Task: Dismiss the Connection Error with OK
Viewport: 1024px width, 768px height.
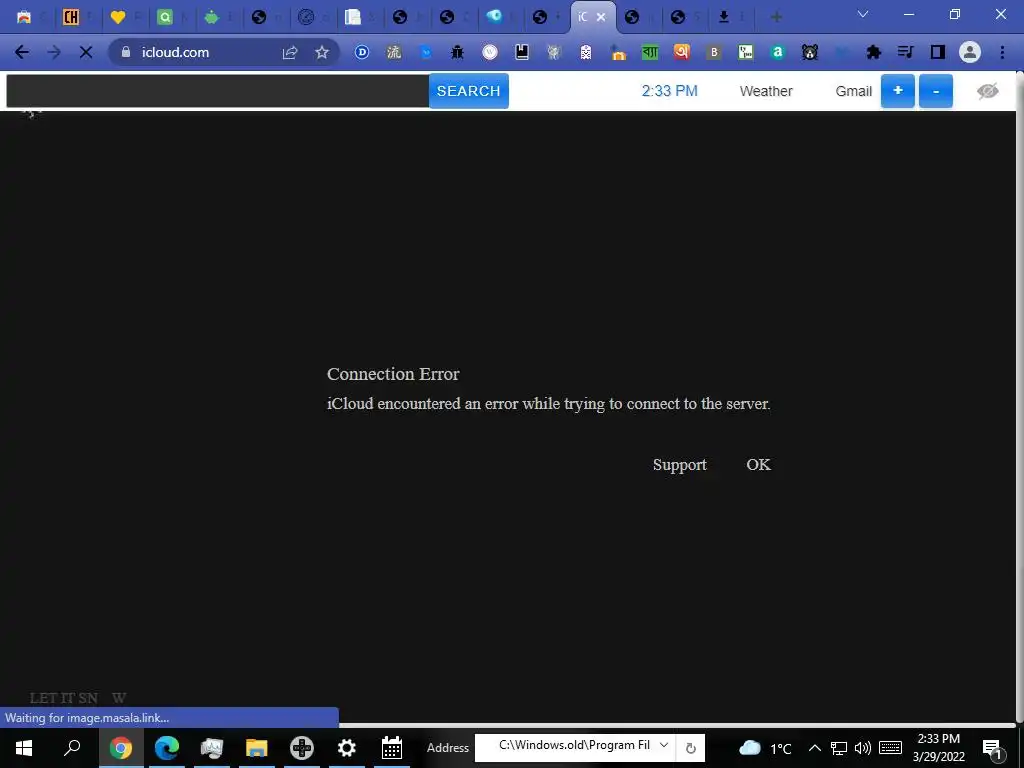Action: click(758, 465)
